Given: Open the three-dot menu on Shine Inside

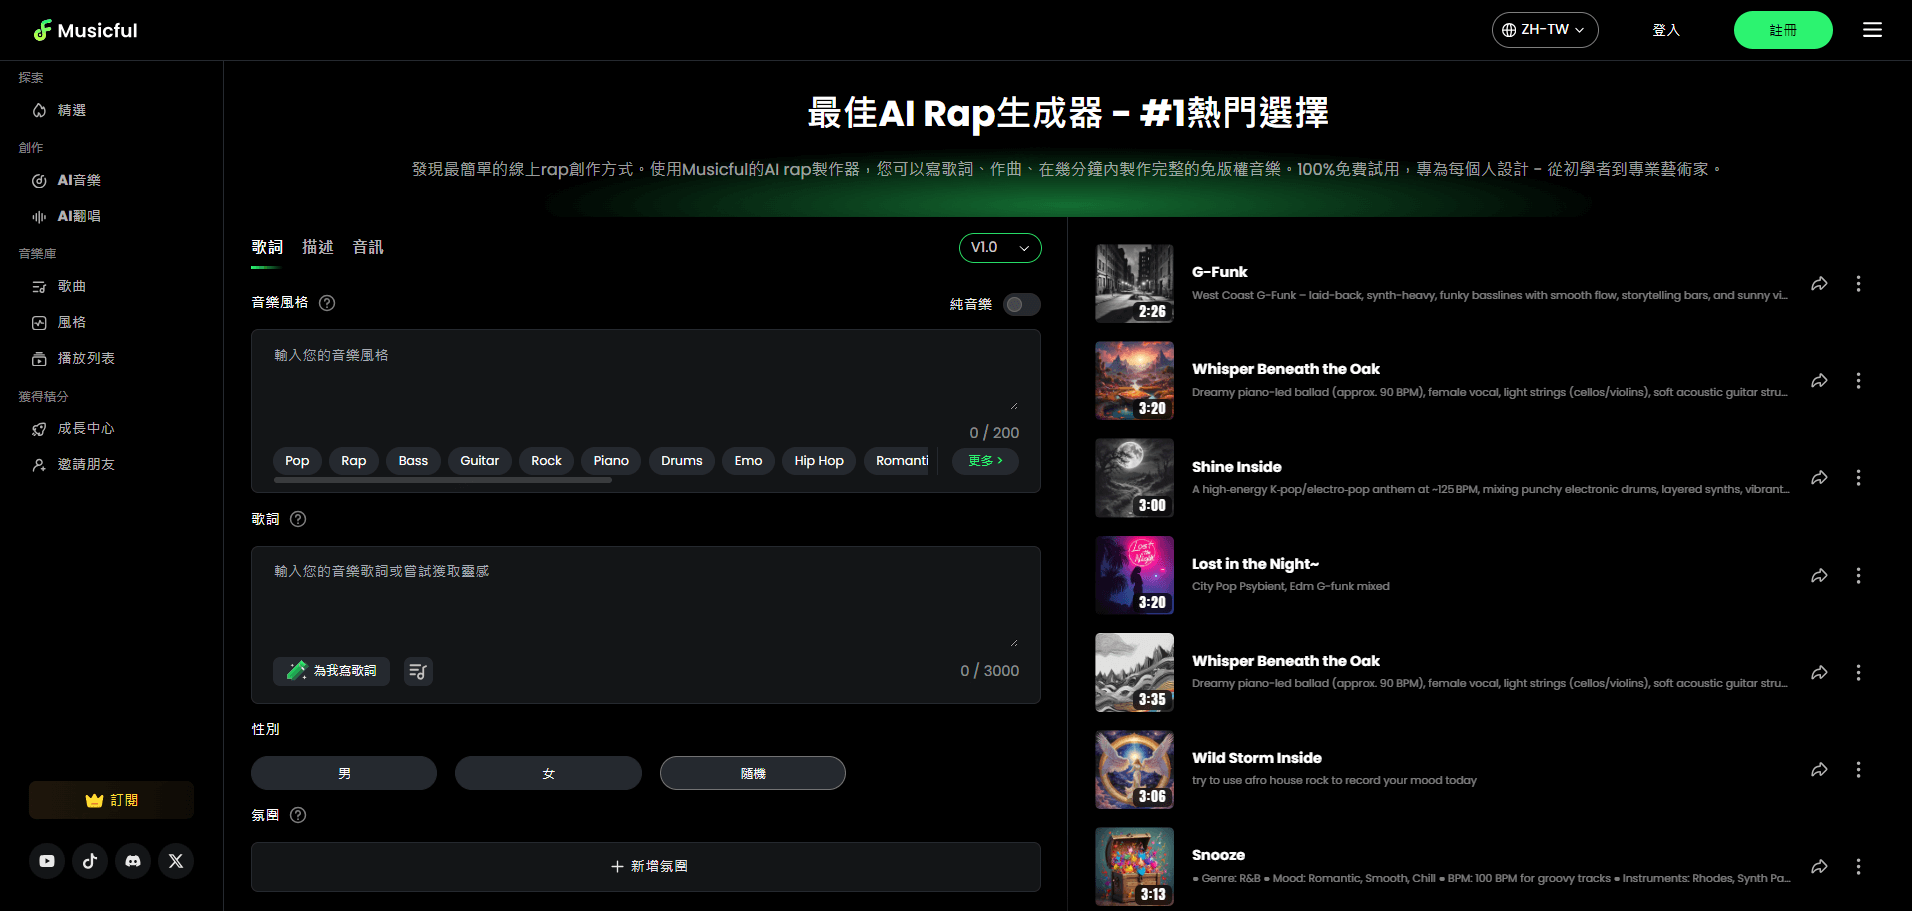Looking at the screenshot, I should (1858, 478).
